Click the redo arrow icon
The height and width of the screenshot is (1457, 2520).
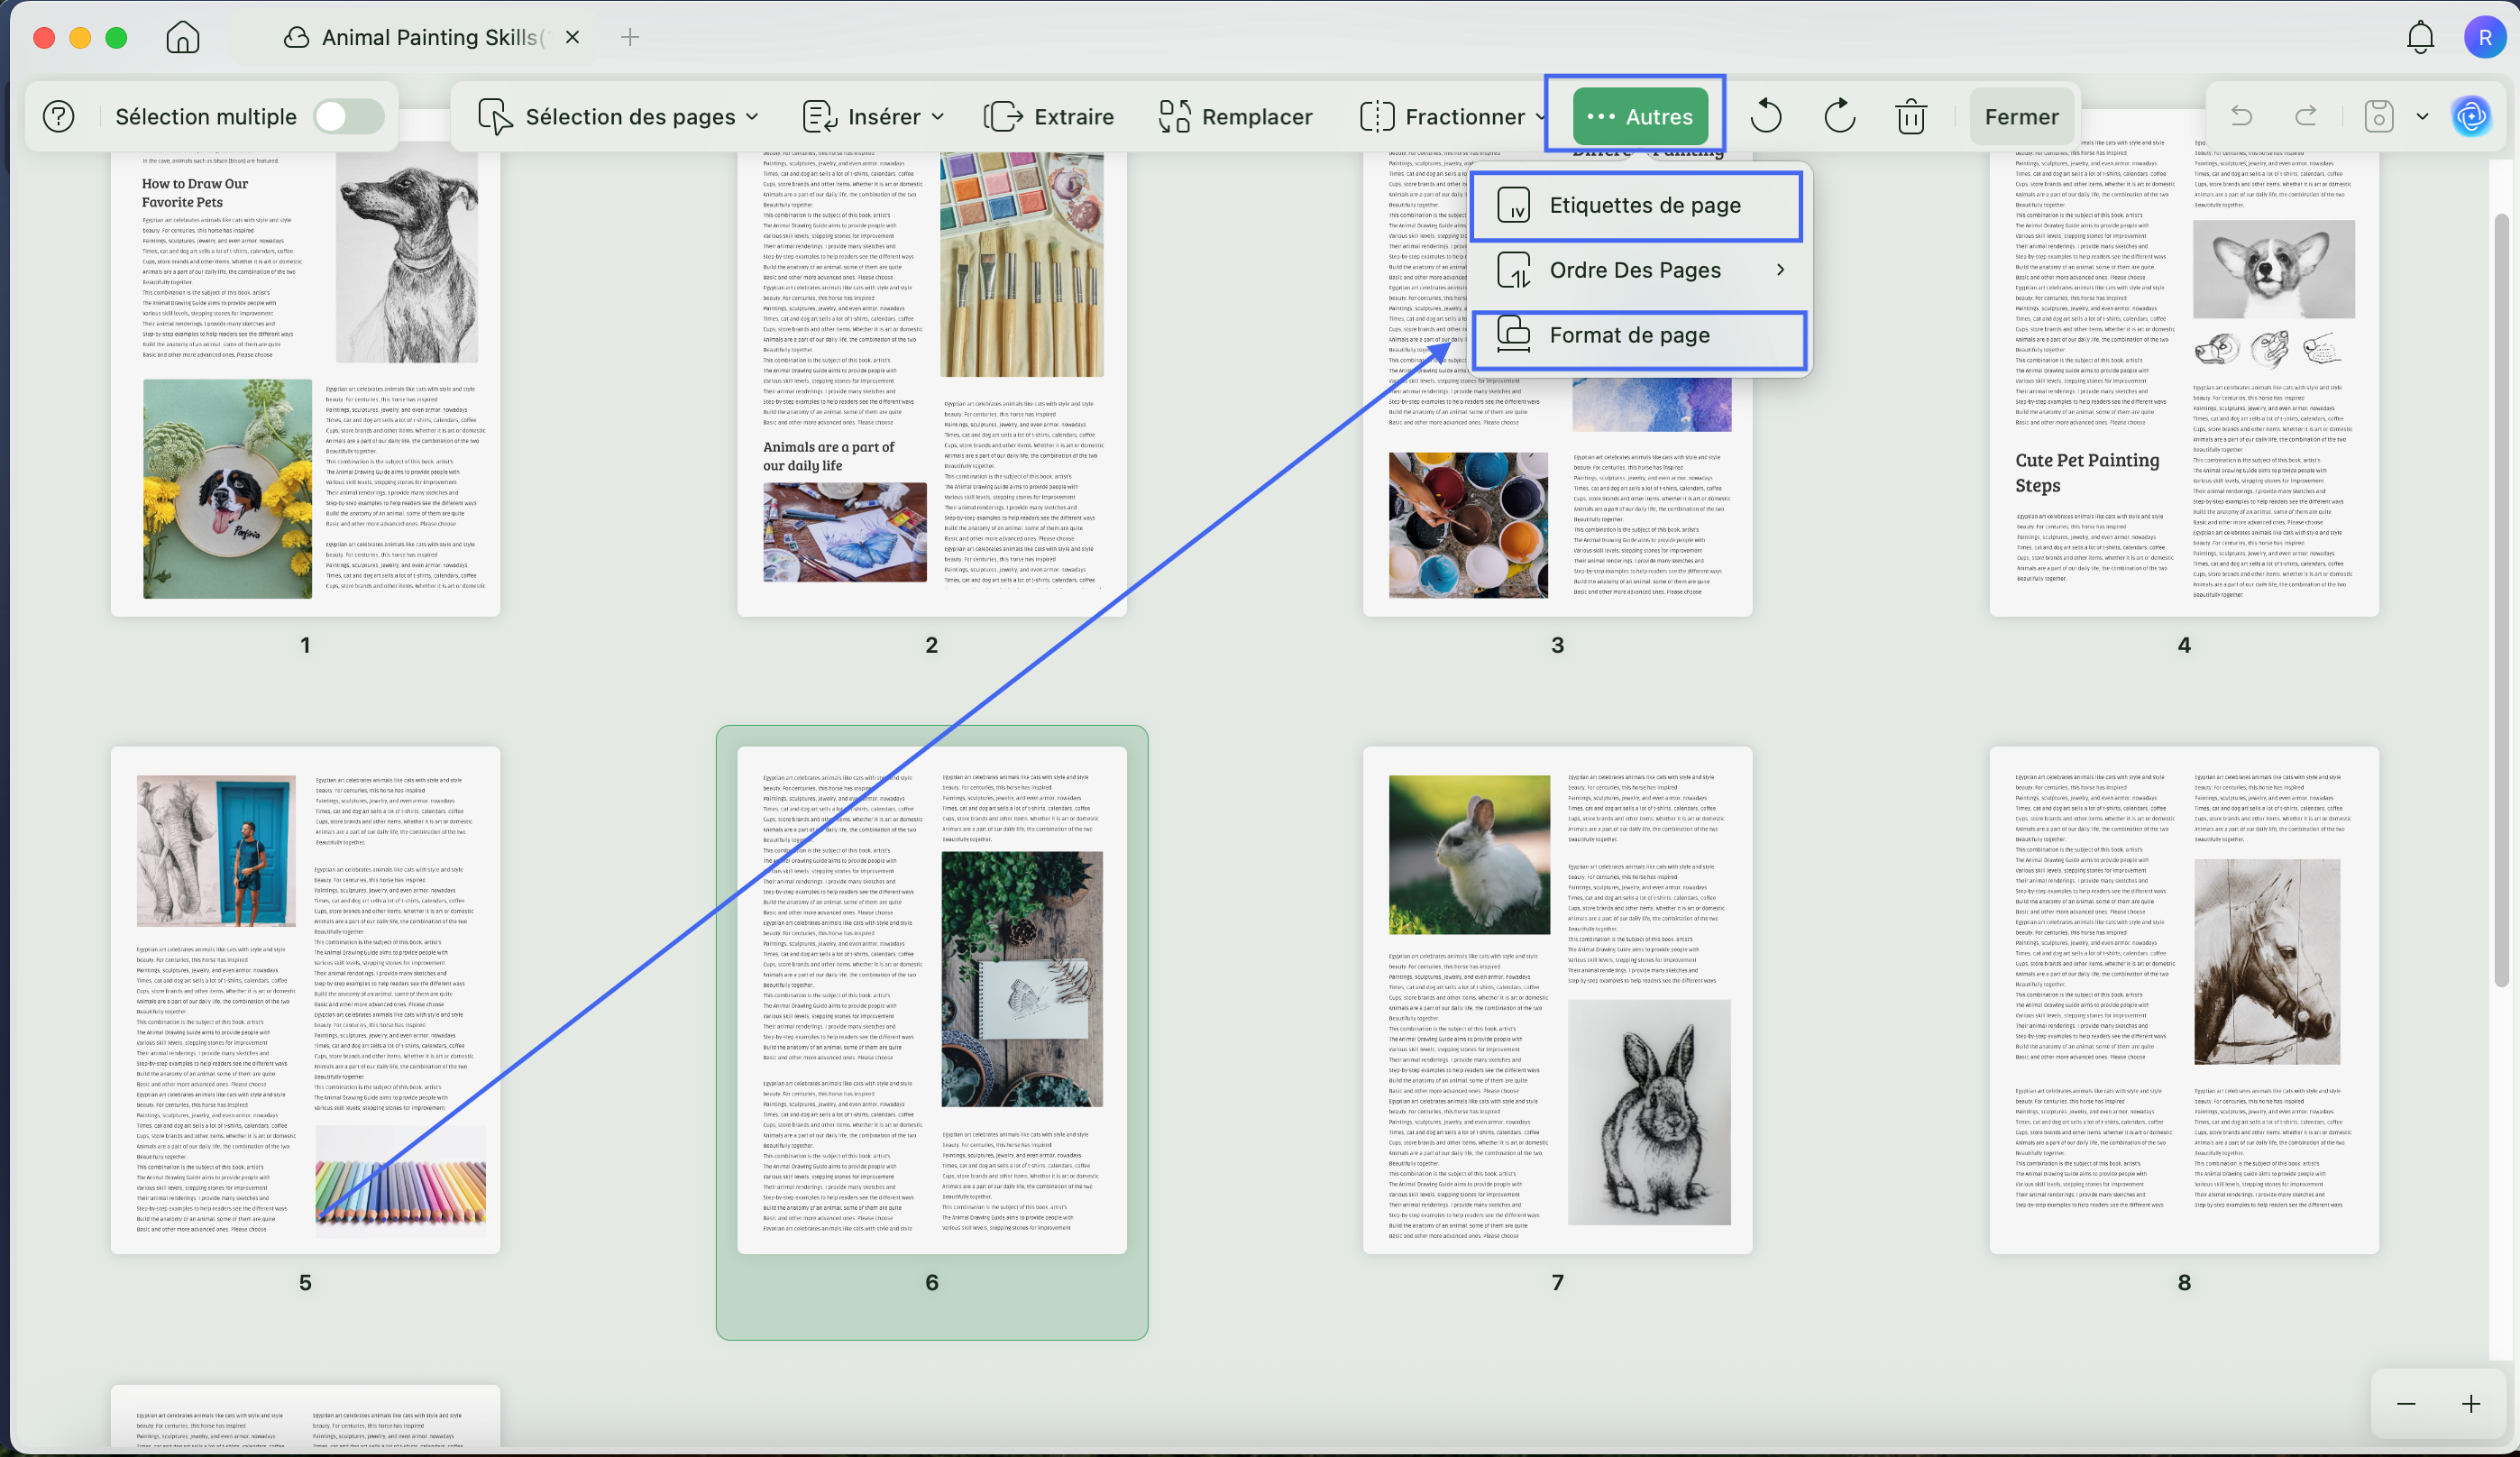pyautogui.click(x=2306, y=117)
